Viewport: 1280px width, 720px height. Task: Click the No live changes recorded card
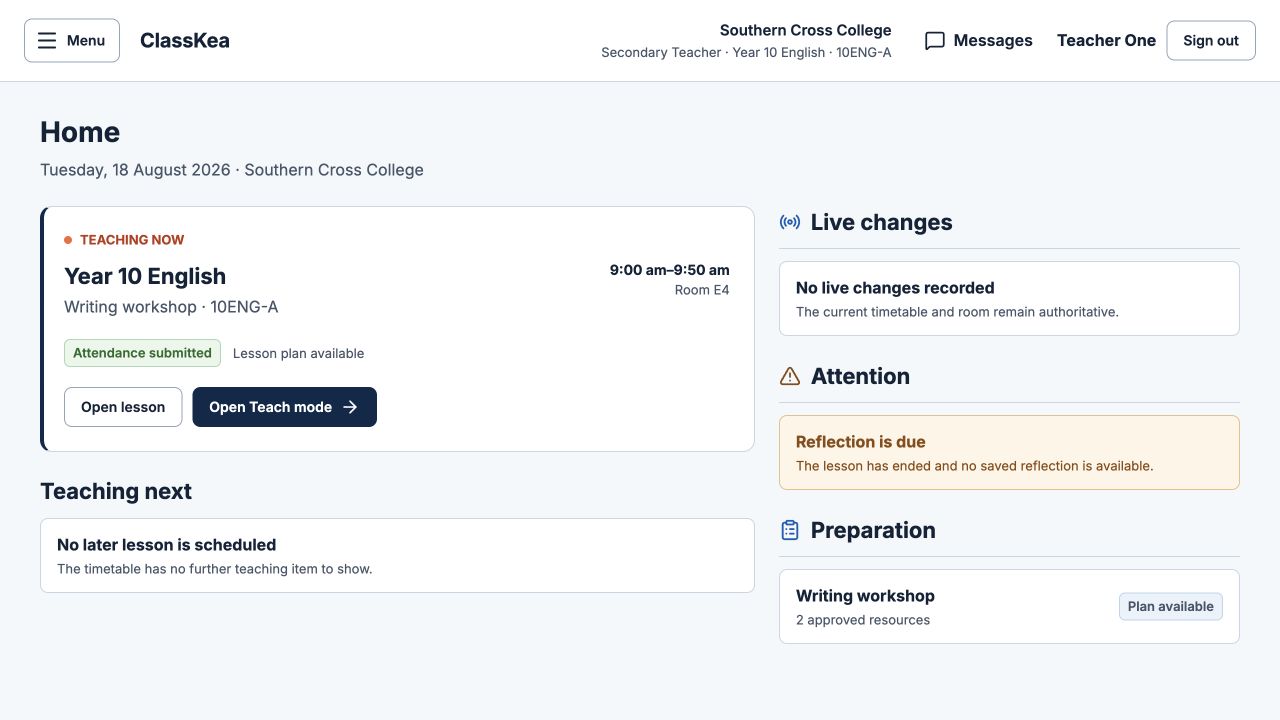(x=1009, y=299)
